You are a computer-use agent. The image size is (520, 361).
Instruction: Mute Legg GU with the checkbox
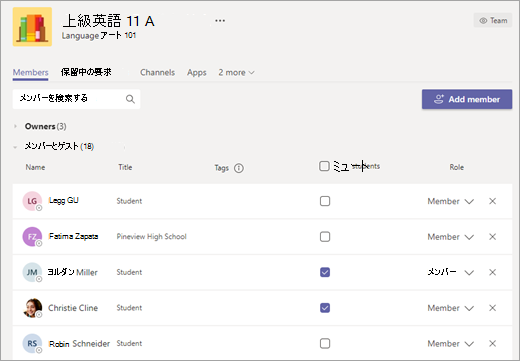[325, 201]
